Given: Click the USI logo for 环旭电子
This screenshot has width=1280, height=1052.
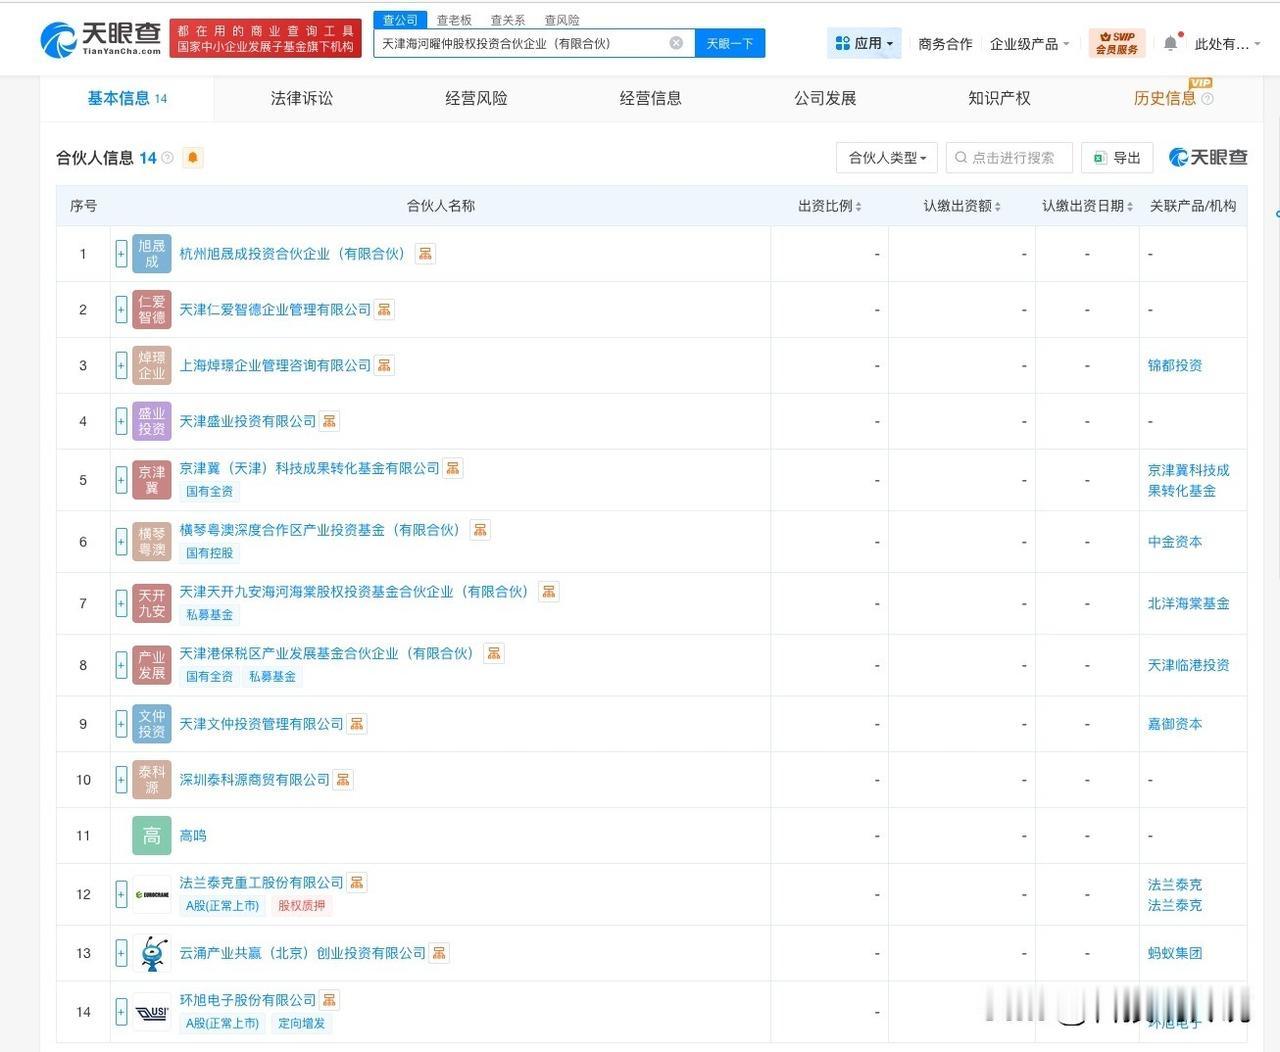Looking at the screenshot, I should pos(152,1012).
